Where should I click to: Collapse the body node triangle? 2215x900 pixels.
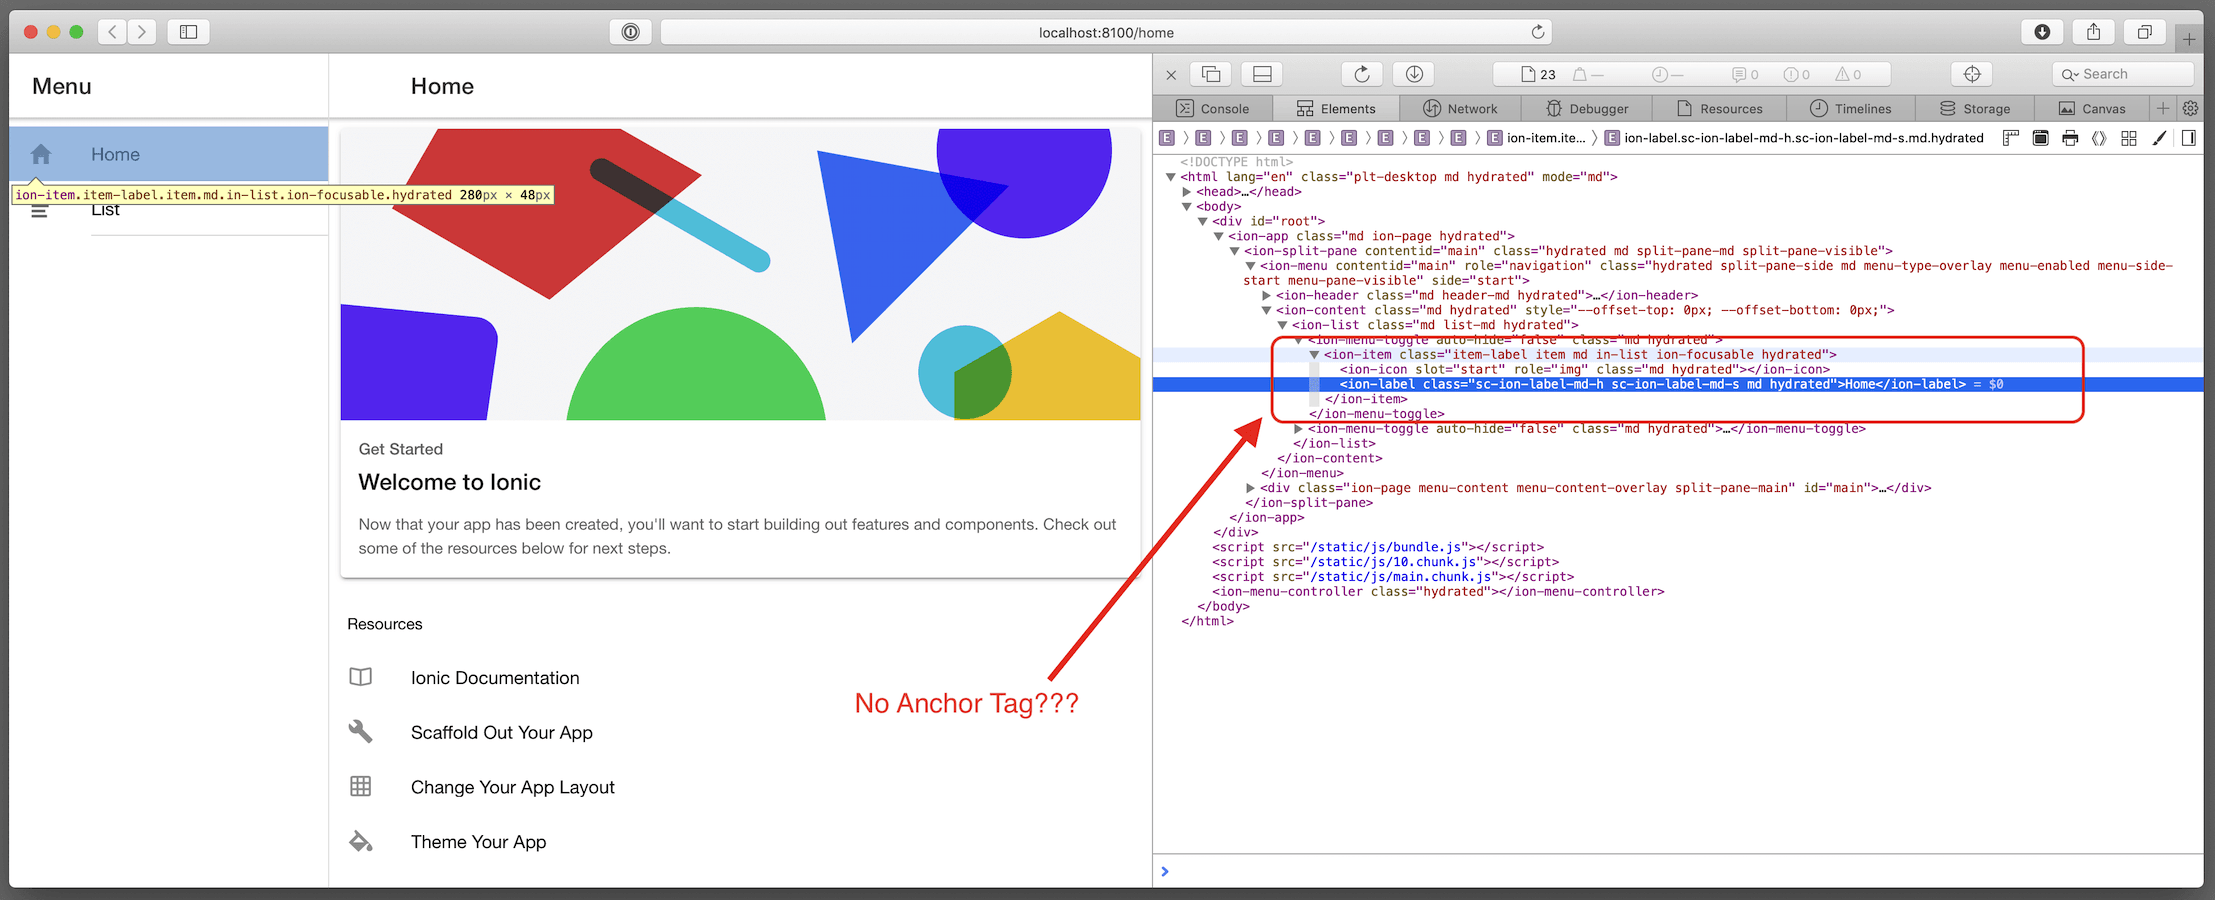pos(1187,207)
